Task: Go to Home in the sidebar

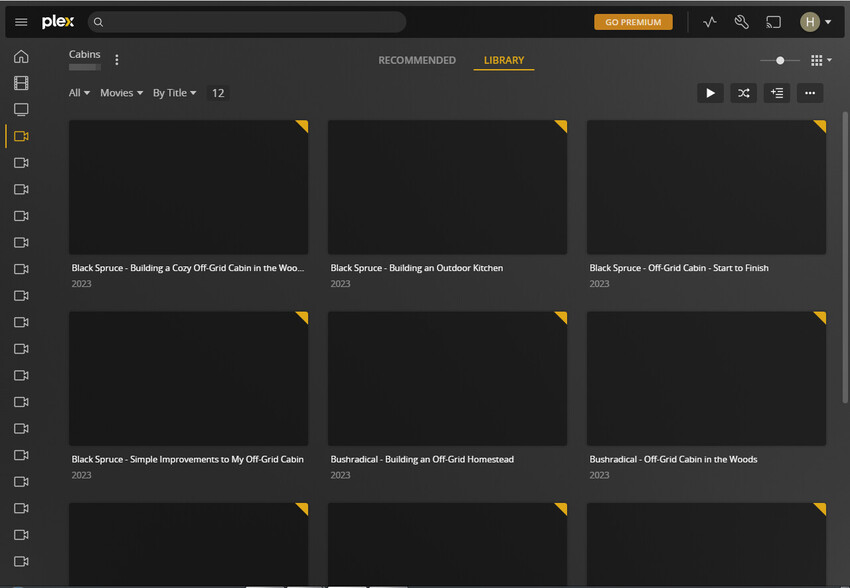Action: [21, 56]
